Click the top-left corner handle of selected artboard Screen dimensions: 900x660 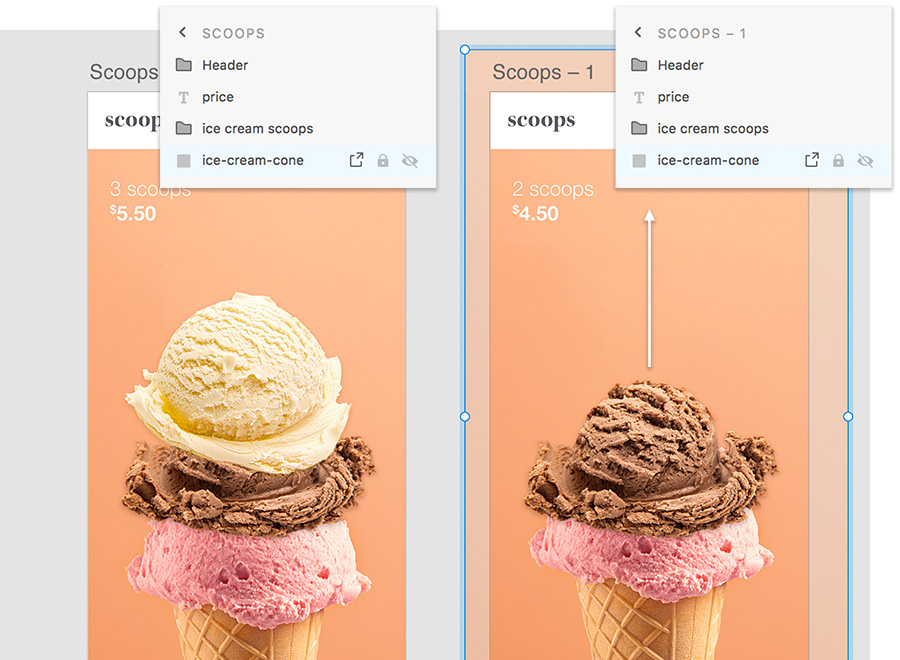pos(465,50)
